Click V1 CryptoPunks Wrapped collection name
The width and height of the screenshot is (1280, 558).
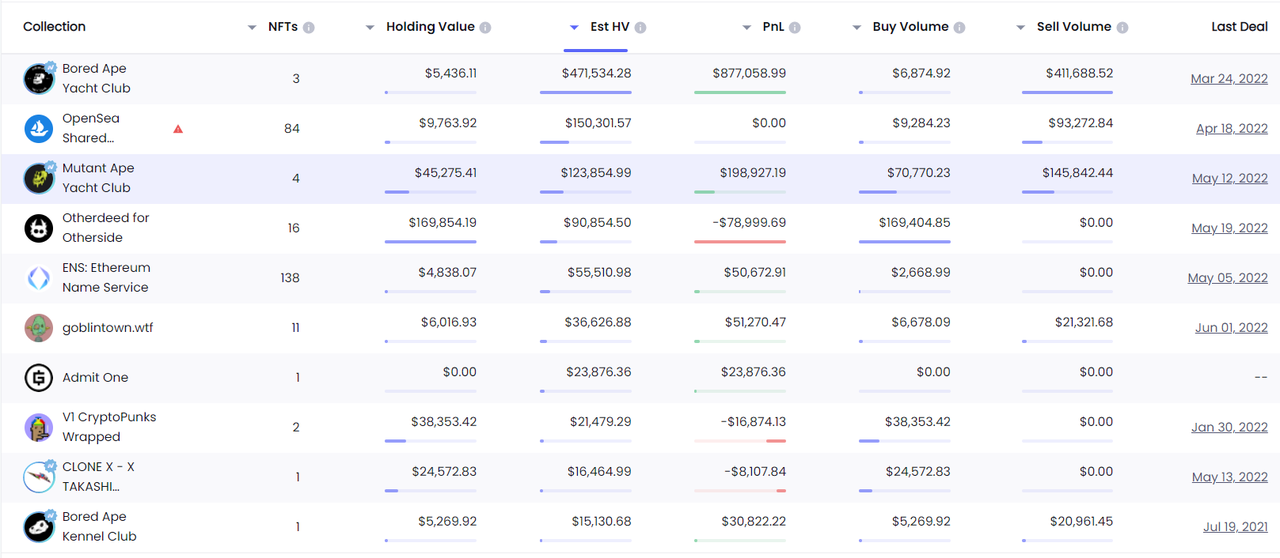click(x=109, y=427)
